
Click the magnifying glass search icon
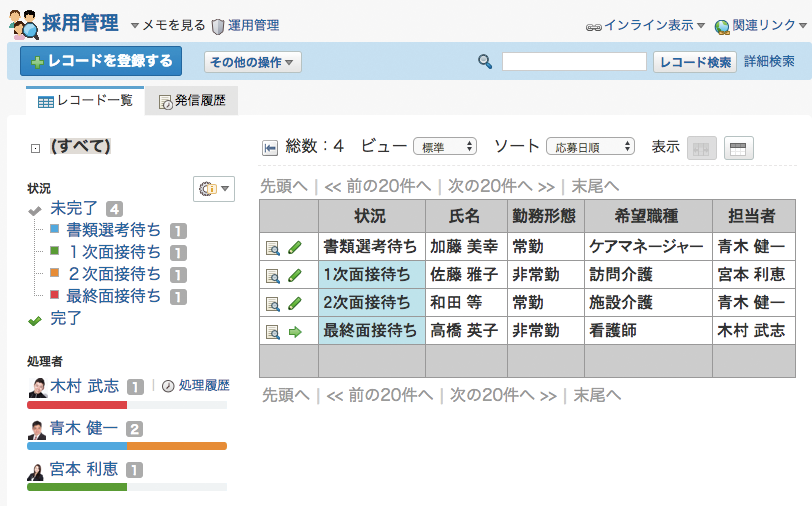[485, 62]
